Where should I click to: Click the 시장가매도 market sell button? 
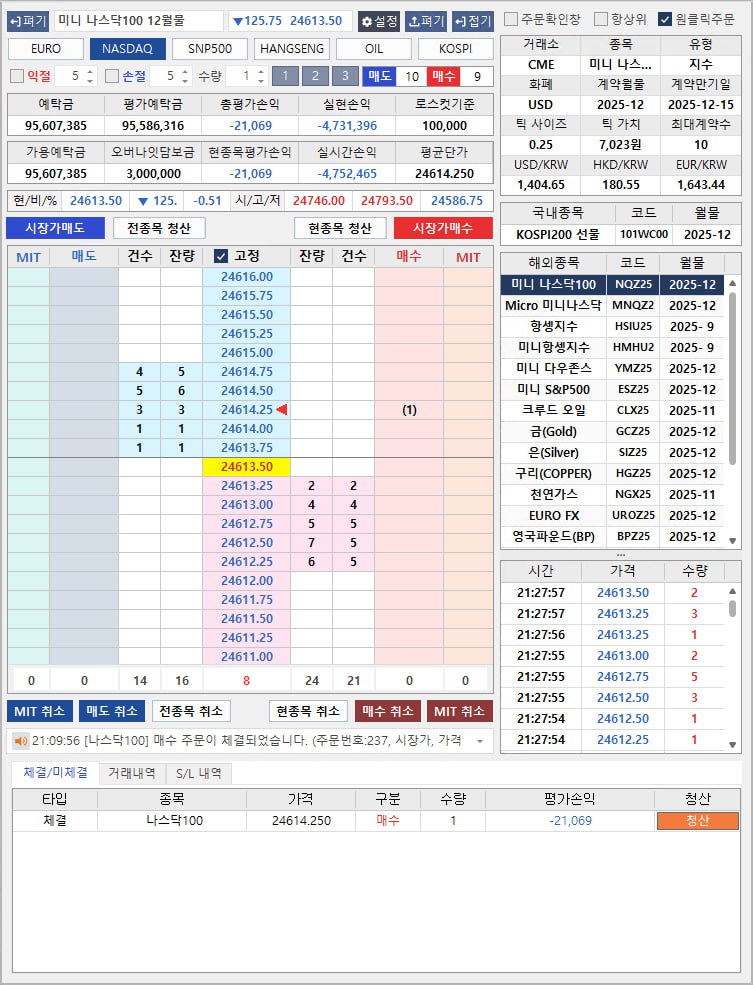pos(55,228)
